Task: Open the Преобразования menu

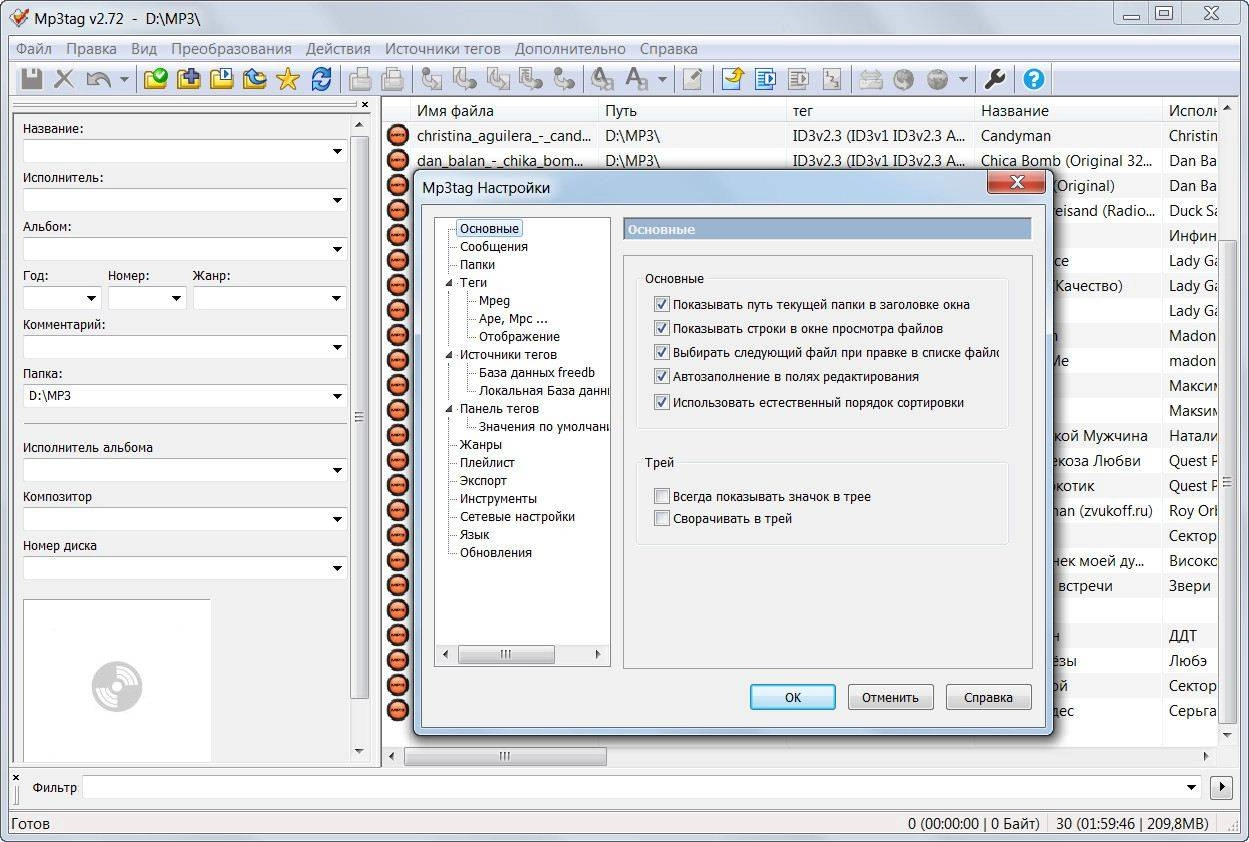Action: point(231,48)
